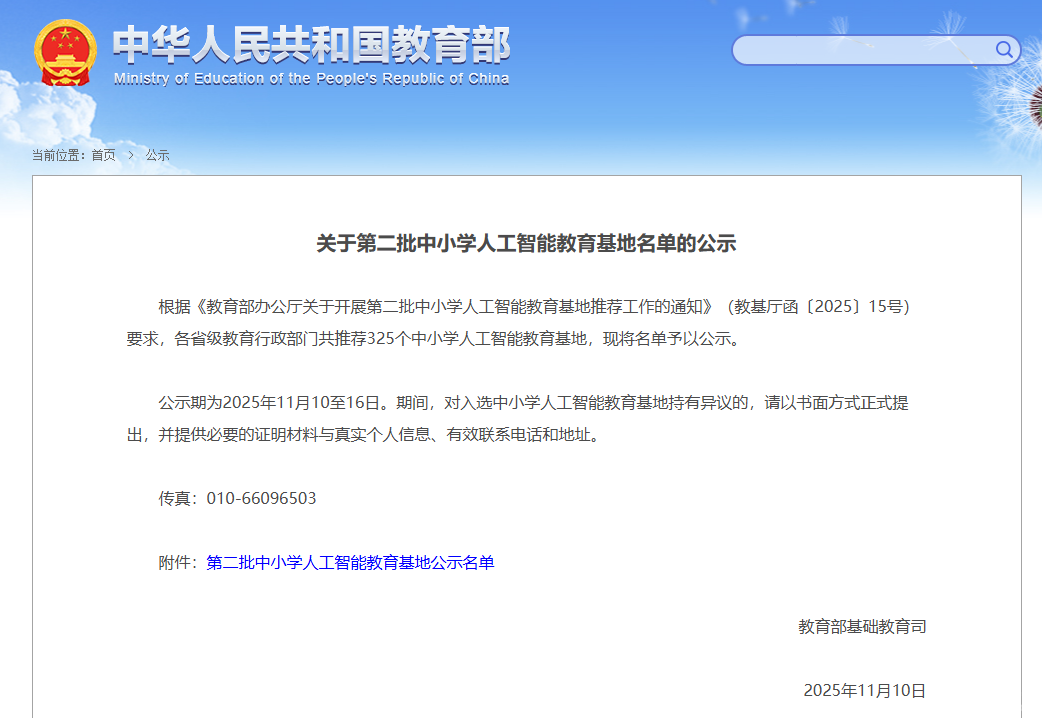Click the date 2025年11月10日 at bottom
Viewport: 1042px width, 718px height.
[x=864, y=691]
